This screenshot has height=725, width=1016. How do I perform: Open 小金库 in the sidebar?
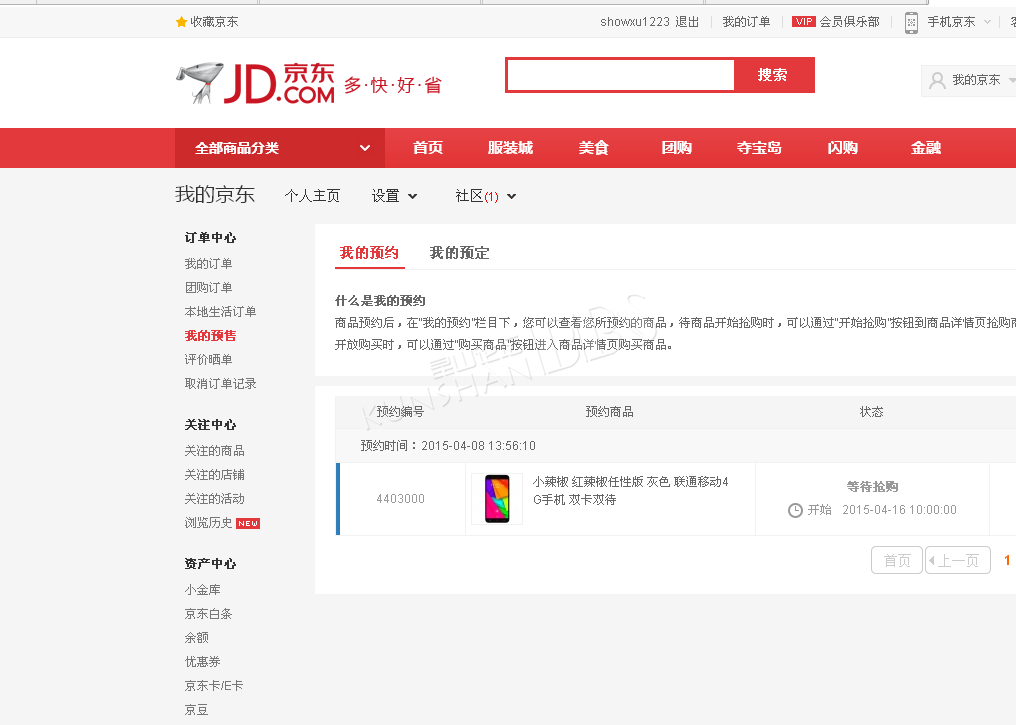tap(202, 590)
